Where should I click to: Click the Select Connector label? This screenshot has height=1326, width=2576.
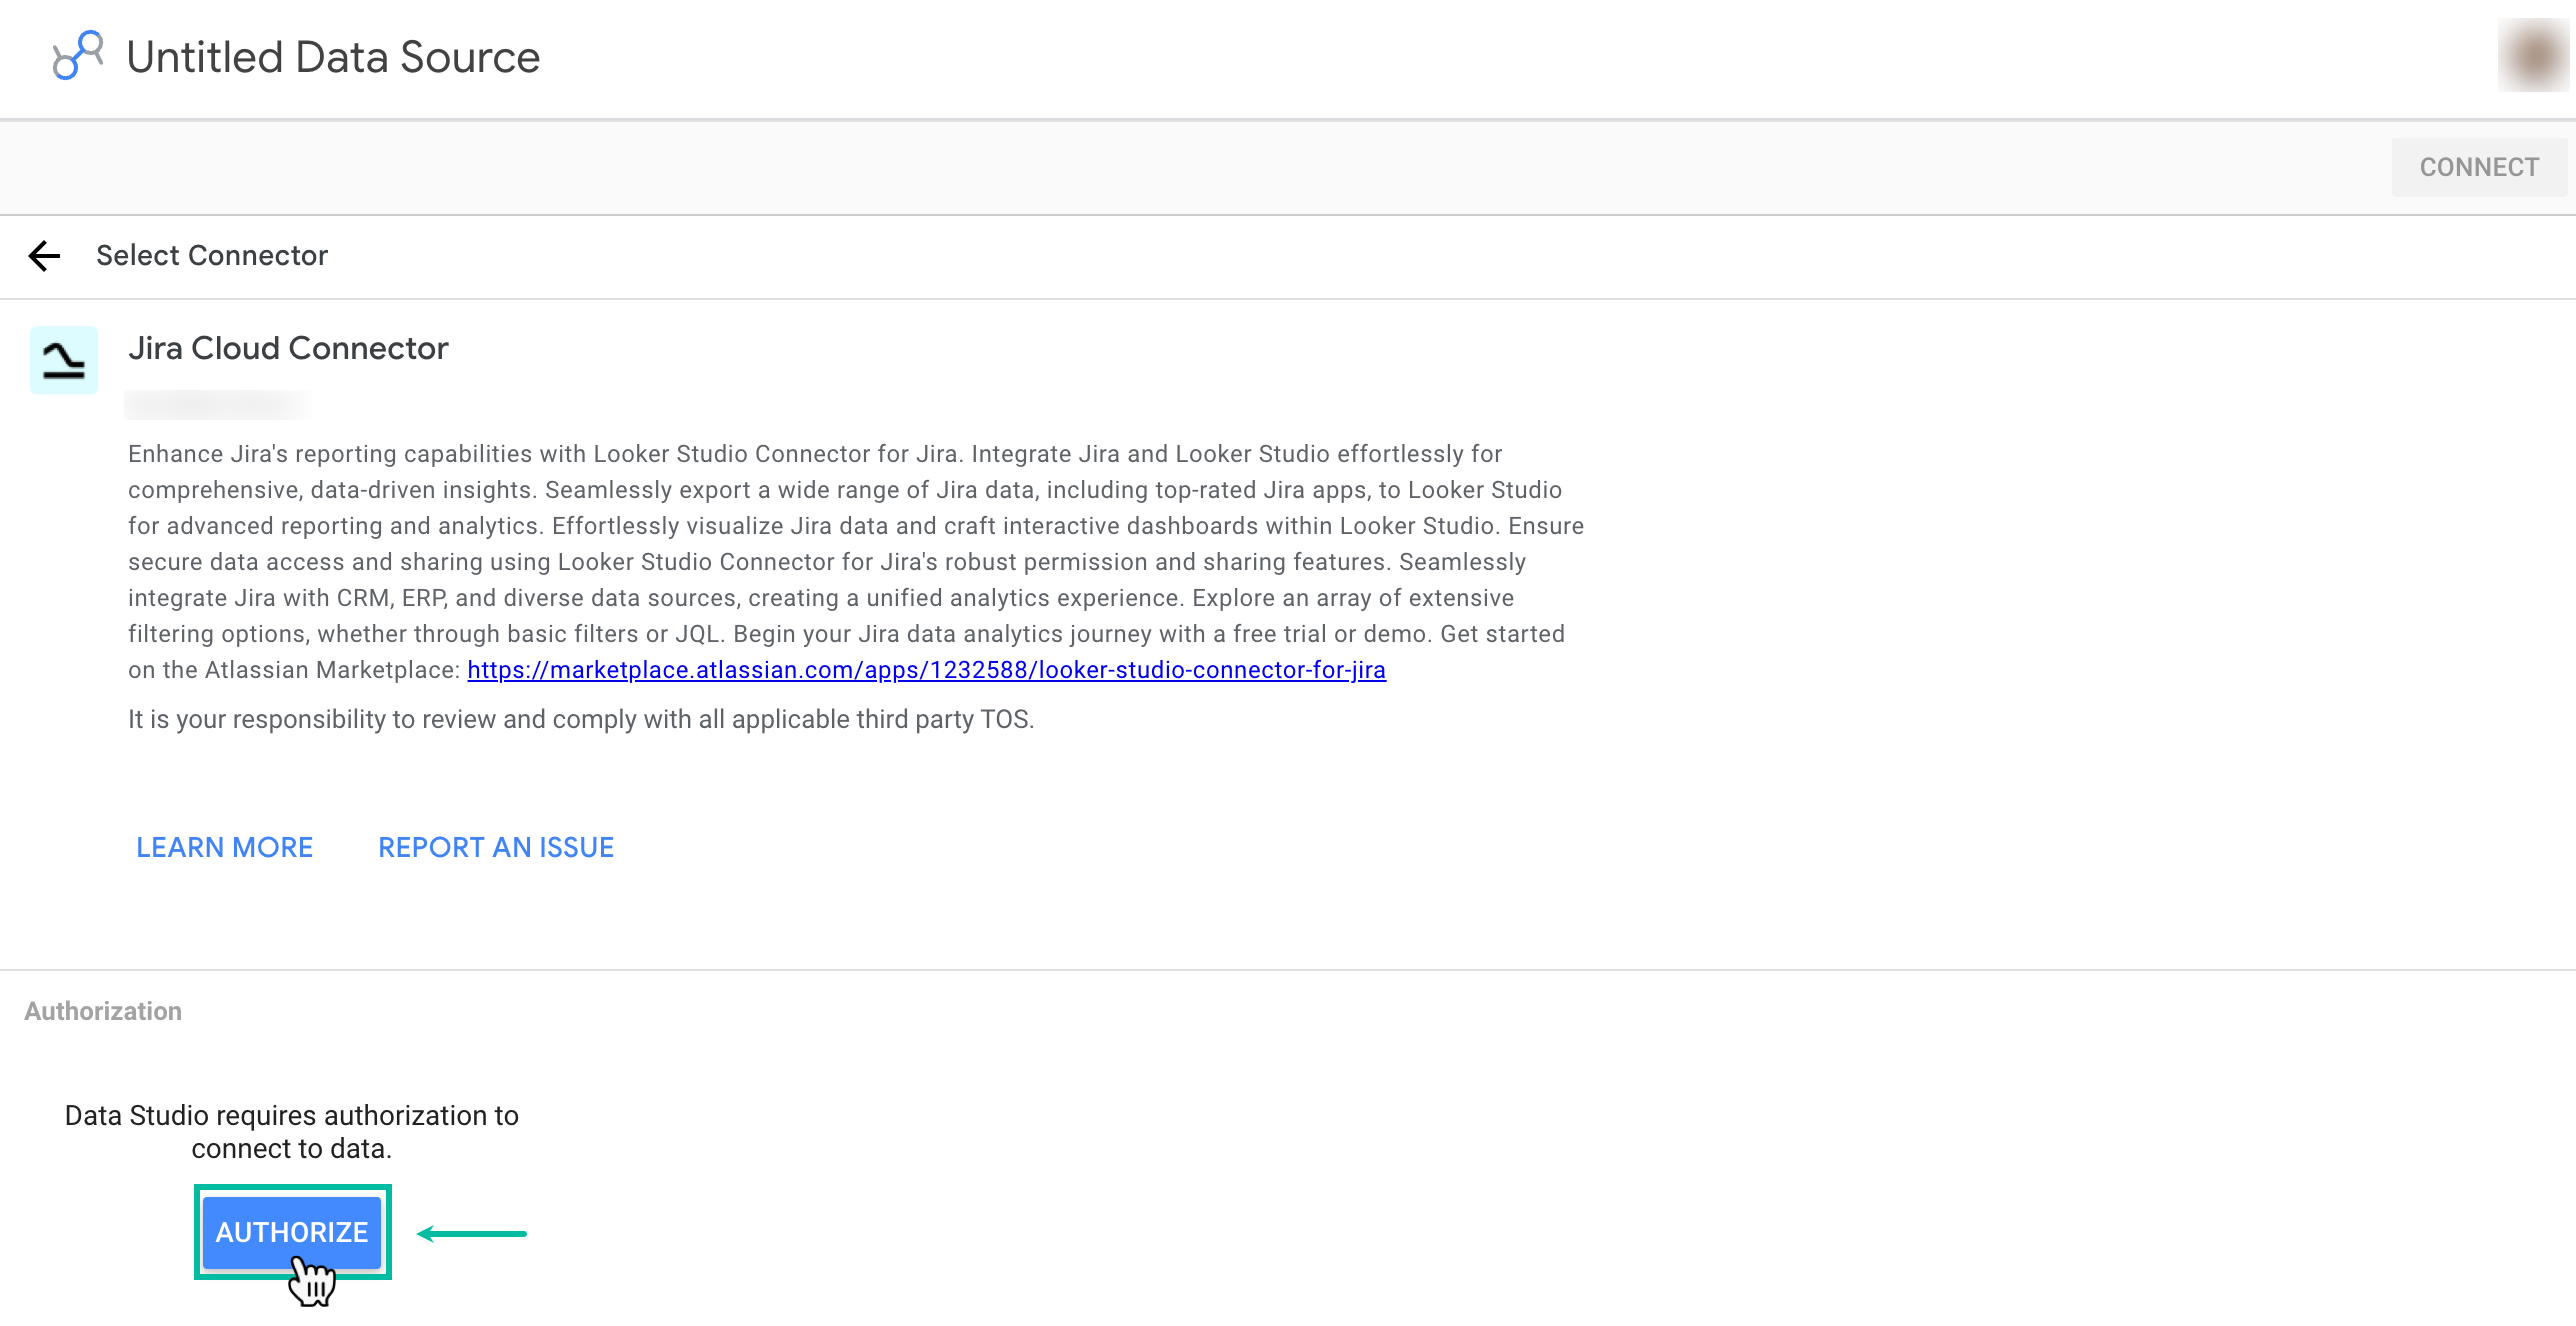point(212,256)
